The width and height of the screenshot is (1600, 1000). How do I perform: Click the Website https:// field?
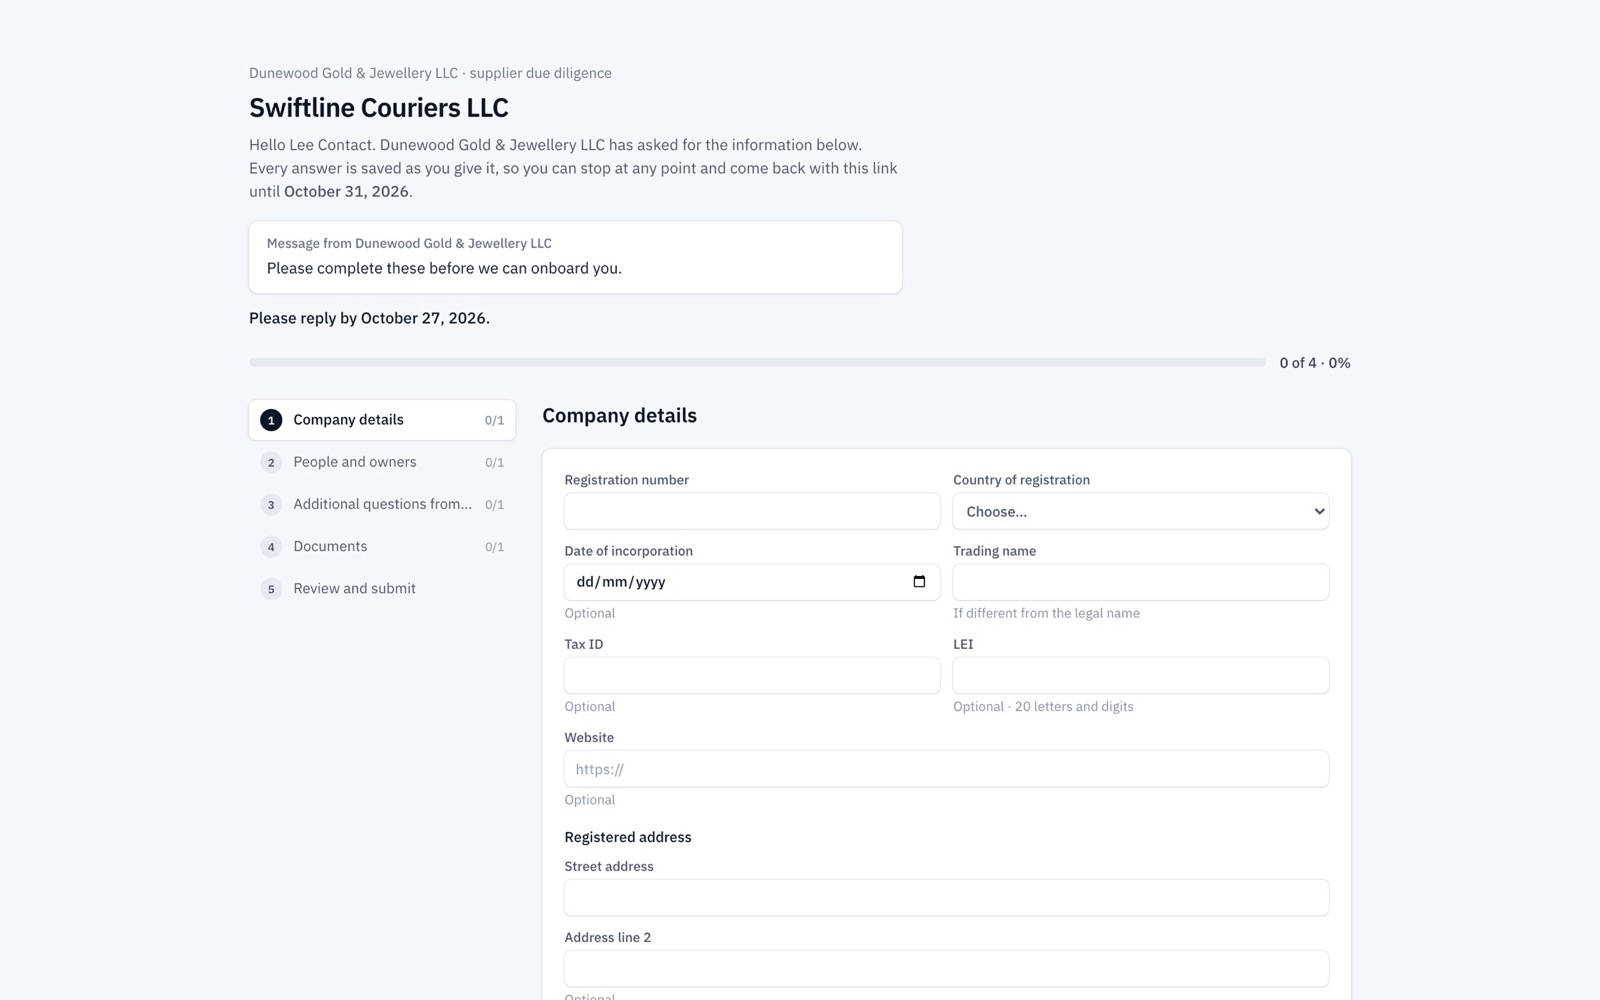click(x=946, y=769)
